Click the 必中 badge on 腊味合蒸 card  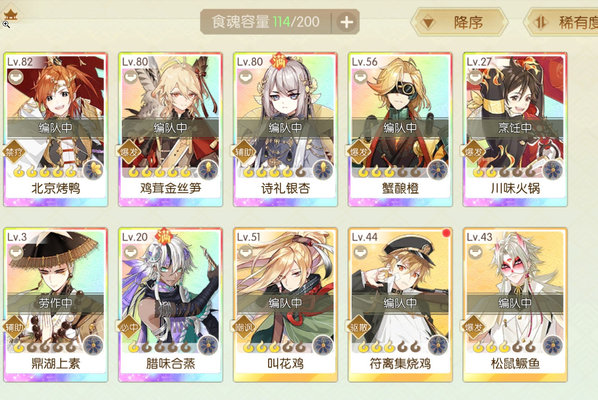pyautogui.click(x=129, y=327)
